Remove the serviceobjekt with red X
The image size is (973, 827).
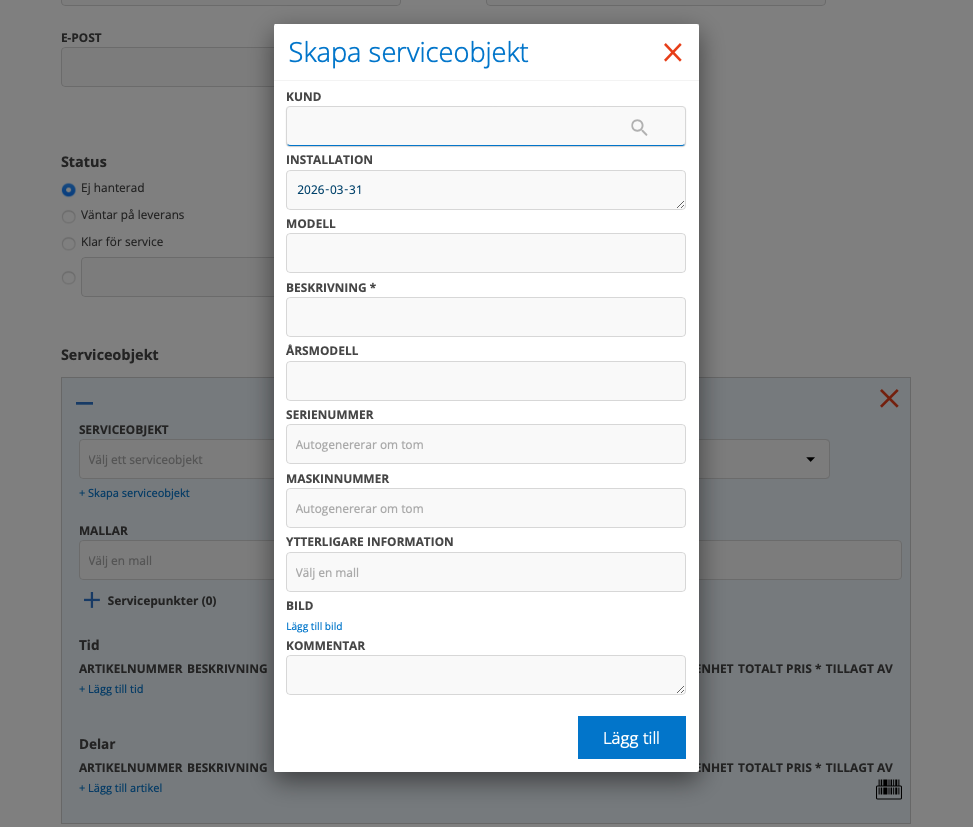pos(888,399)
